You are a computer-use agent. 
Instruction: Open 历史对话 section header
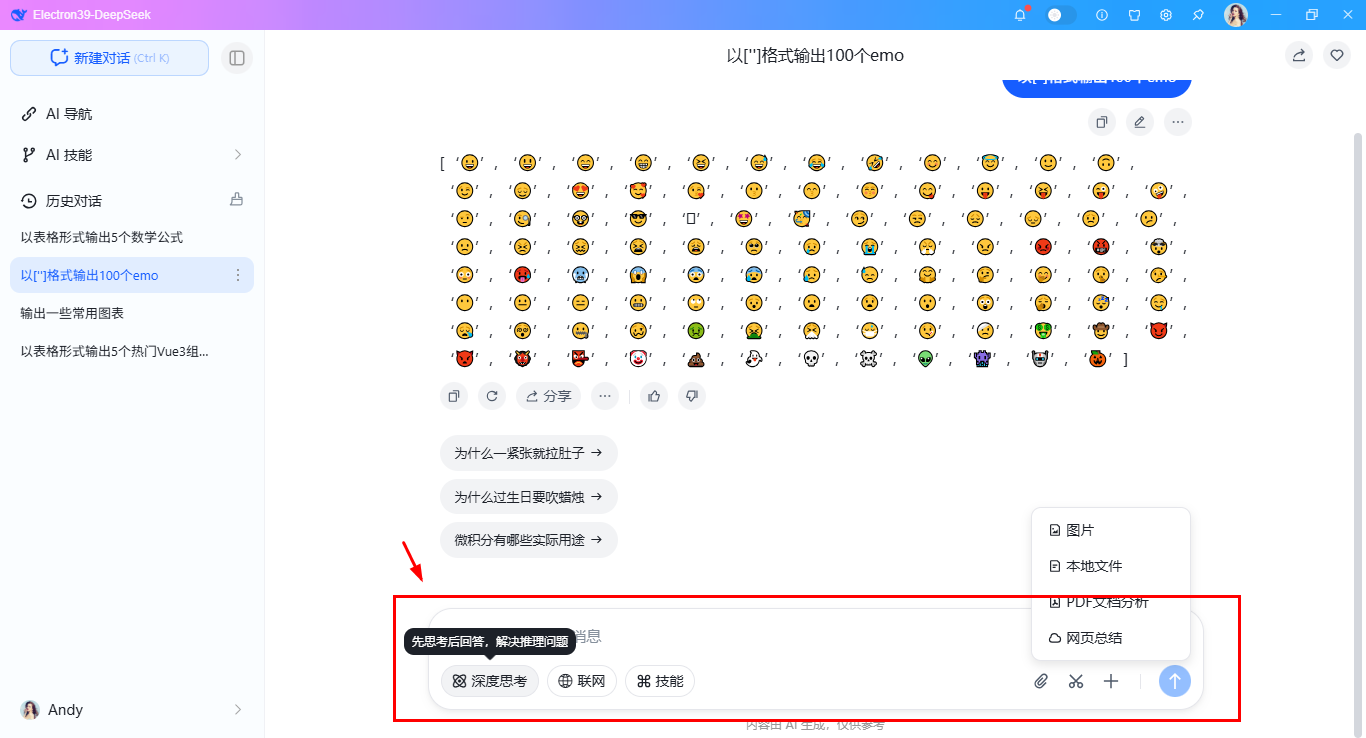(74, 200)
